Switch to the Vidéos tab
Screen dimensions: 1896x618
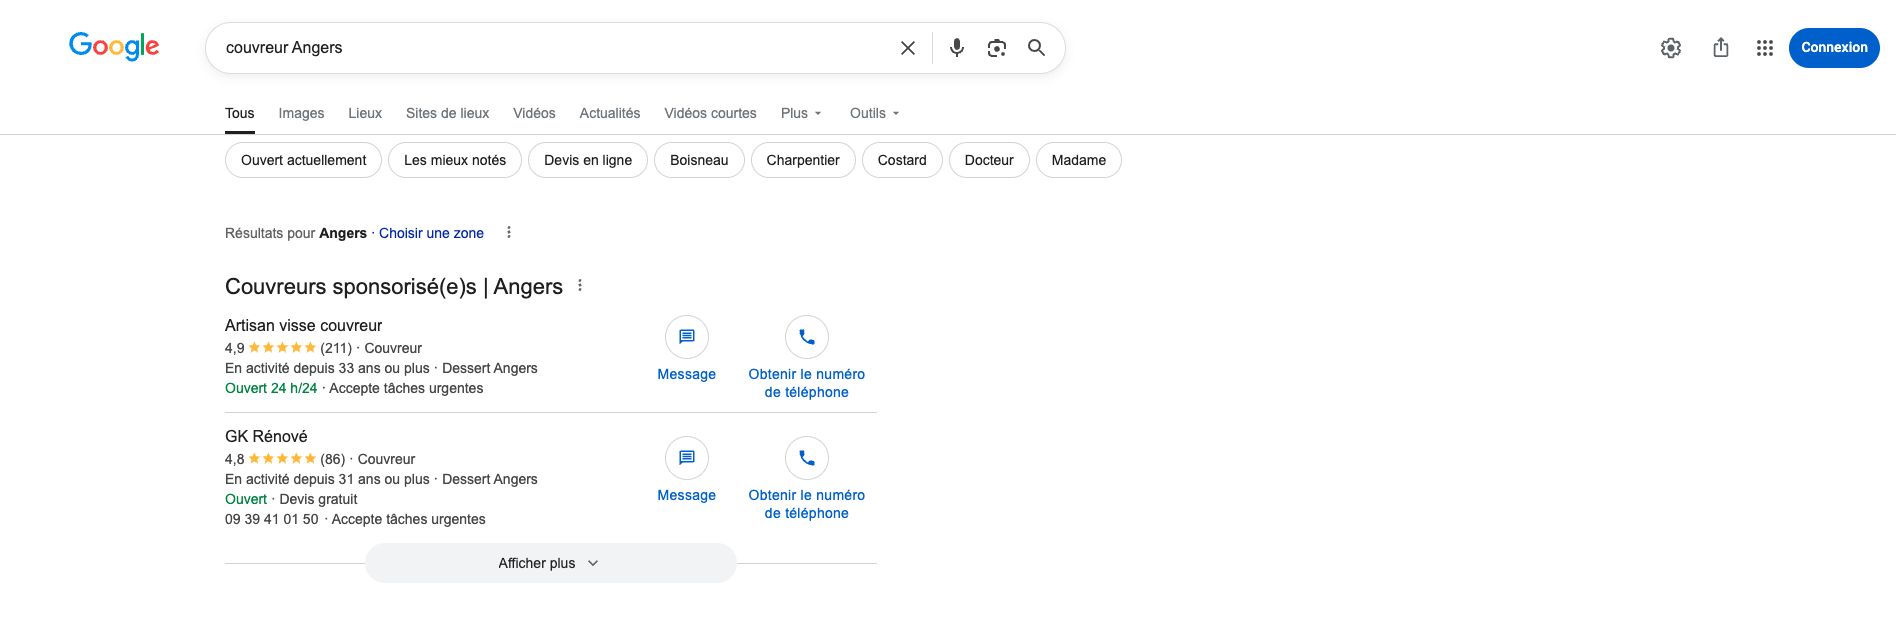point(534,113)
